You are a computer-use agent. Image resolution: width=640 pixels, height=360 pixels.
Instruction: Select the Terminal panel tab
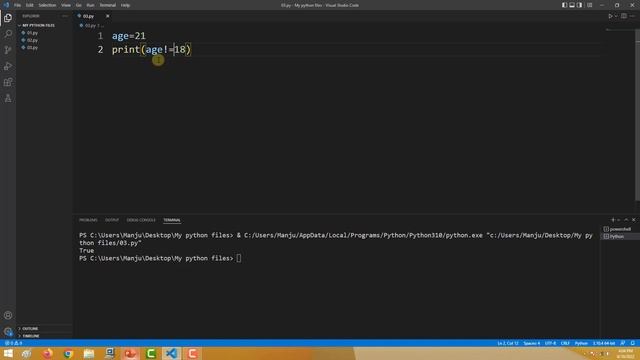172,220
